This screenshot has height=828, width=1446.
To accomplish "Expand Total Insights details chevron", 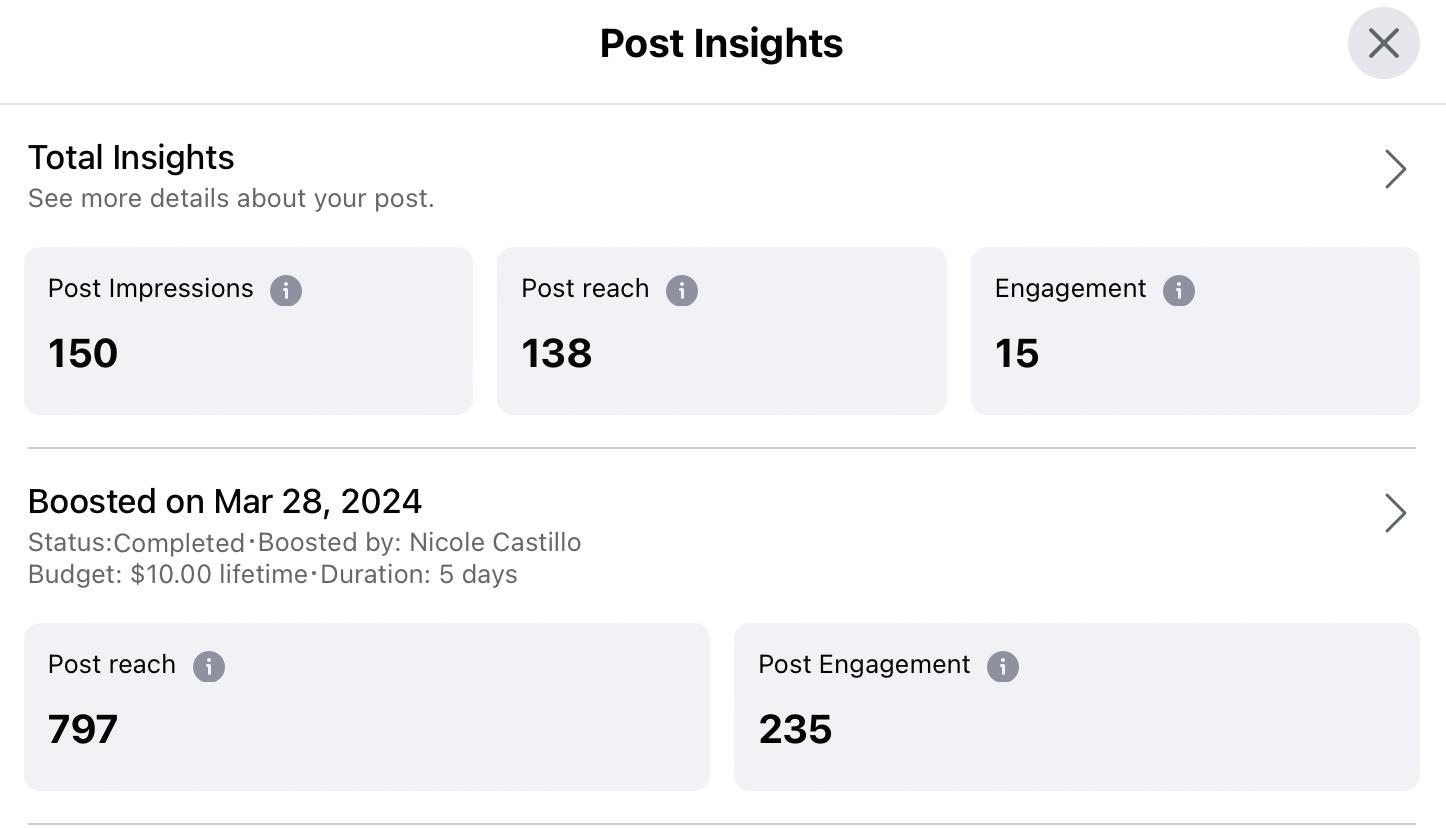I will tap(1395, 169).
